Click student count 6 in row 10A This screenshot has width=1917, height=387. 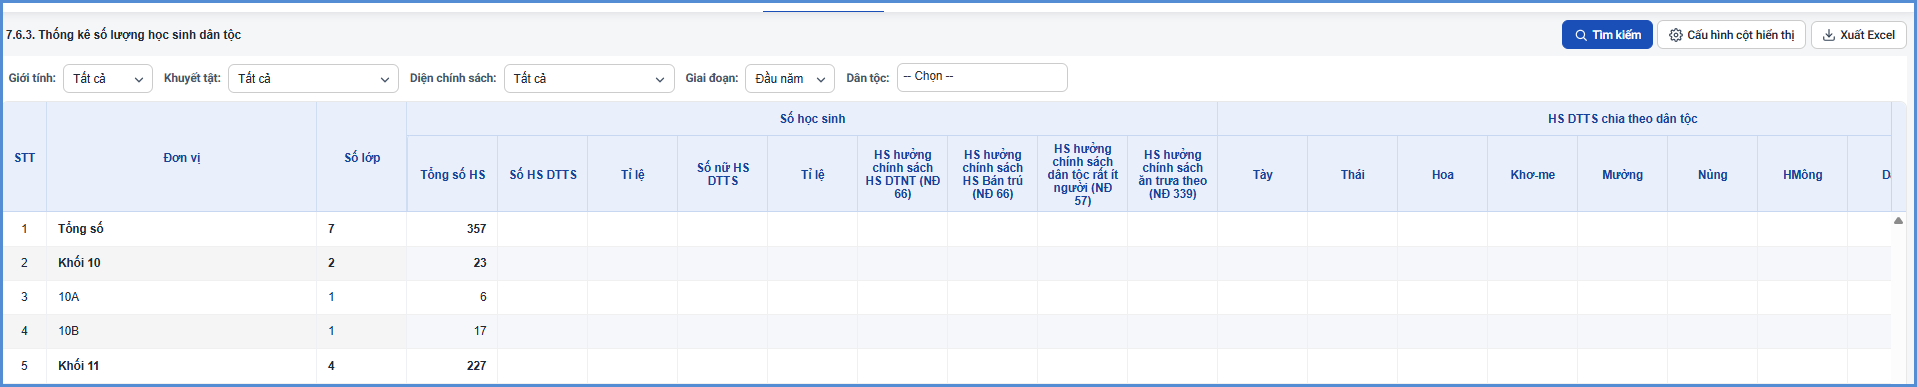click(x=483, y=297)
